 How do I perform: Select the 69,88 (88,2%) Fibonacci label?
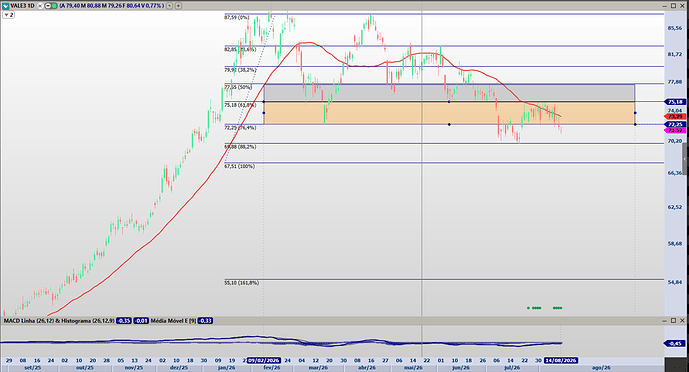[x=240, y=147]
